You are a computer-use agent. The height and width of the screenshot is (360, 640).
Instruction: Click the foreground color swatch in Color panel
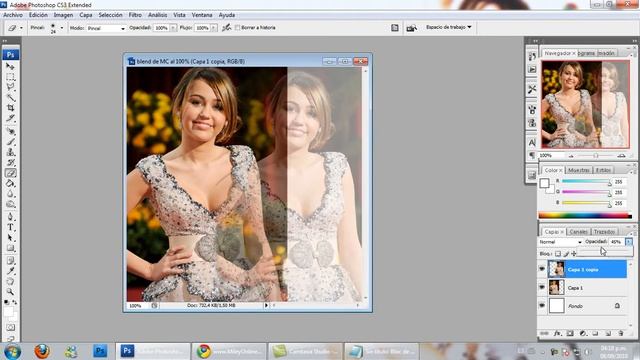pyautogui.click(x=544, y=183)
